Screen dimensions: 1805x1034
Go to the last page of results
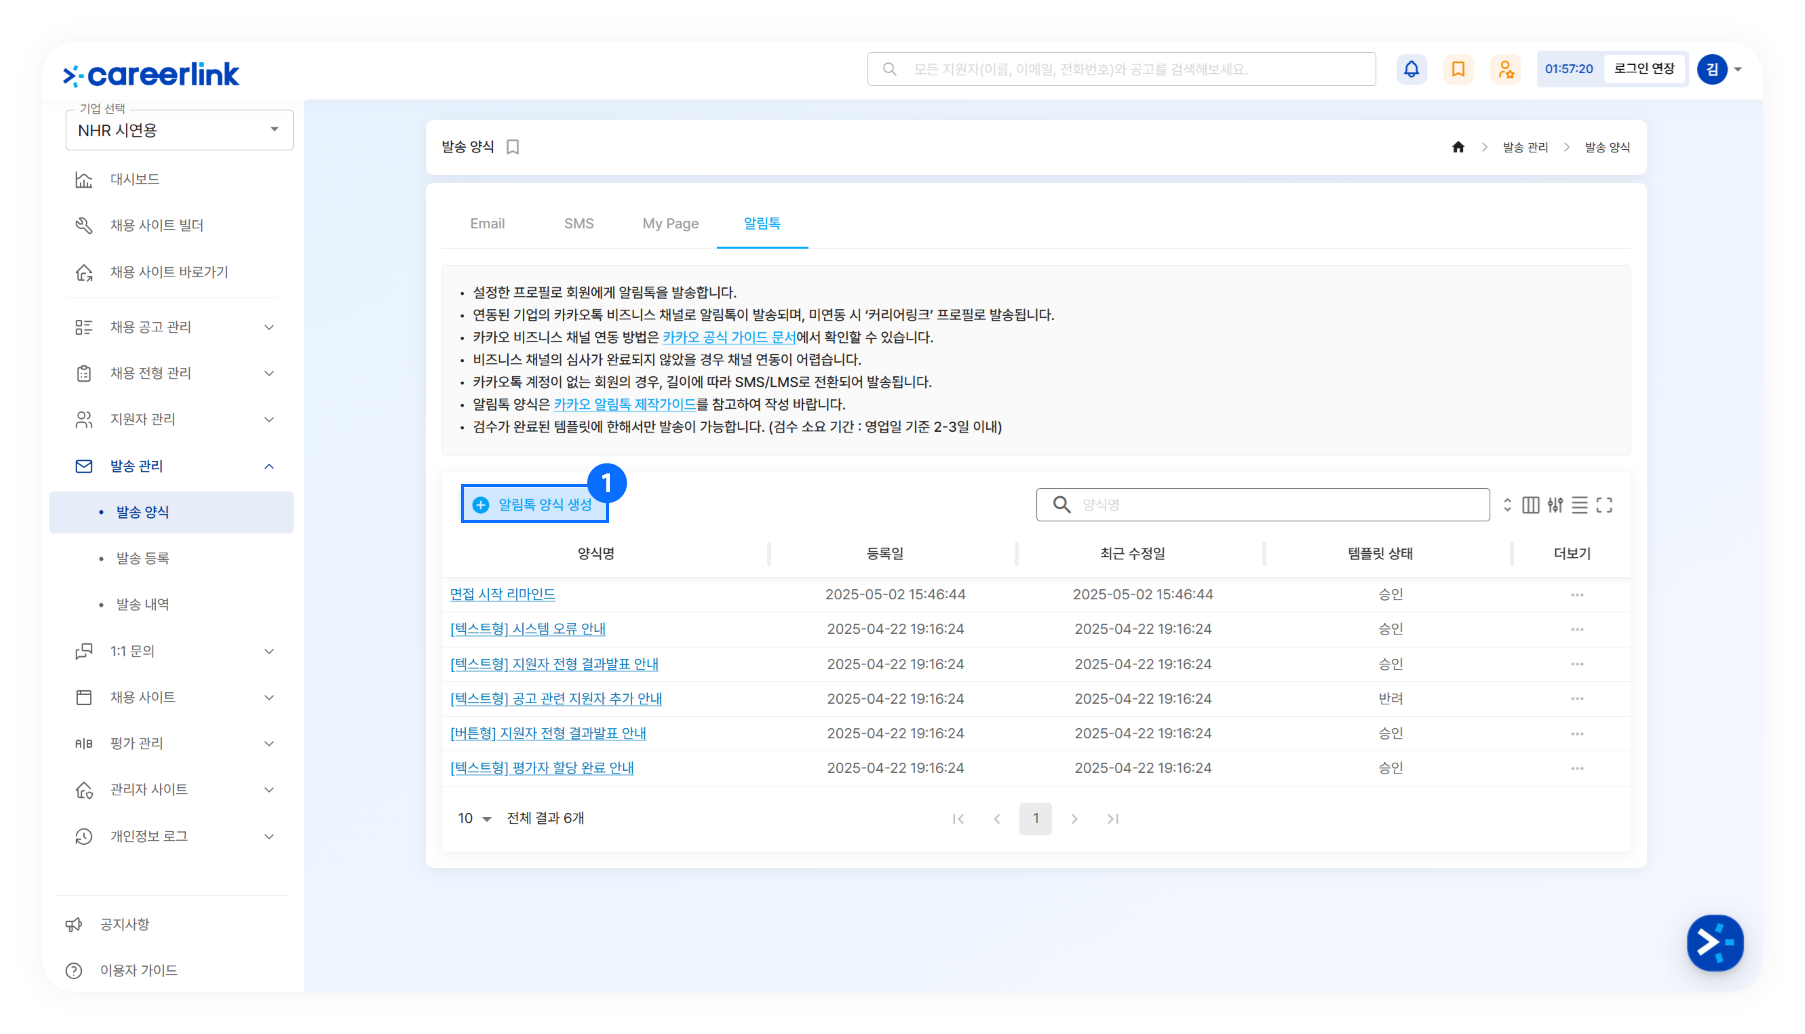click(x=1113, y=819)
